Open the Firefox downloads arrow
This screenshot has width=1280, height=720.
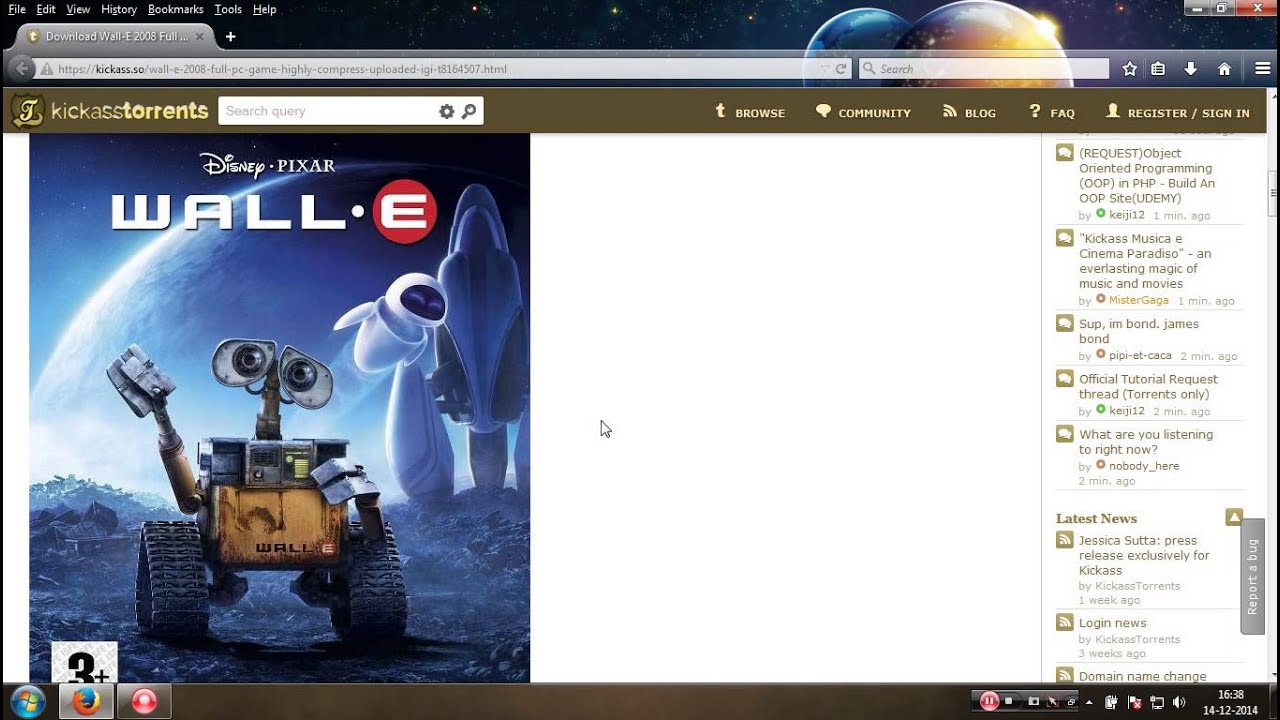pyautogui.click(x=1190, y=69)
